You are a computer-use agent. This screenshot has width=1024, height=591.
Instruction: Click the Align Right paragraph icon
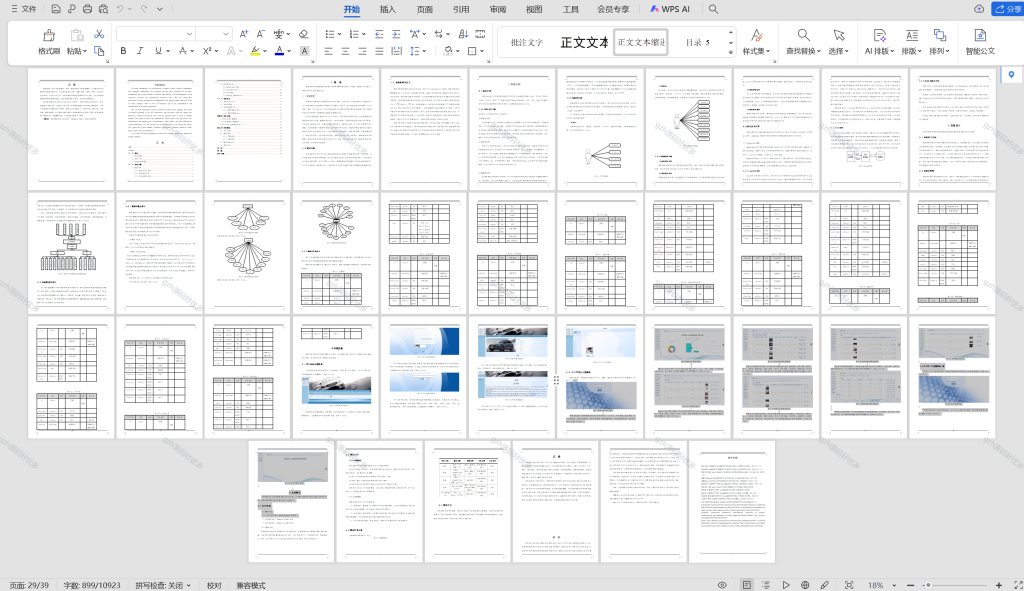click(x=362, y=51)
